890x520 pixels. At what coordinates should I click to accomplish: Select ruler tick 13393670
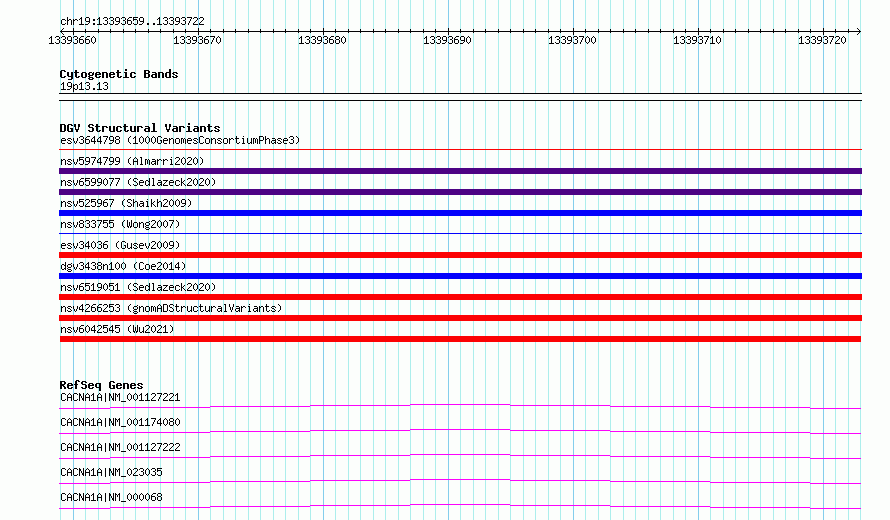coord(198,40)
